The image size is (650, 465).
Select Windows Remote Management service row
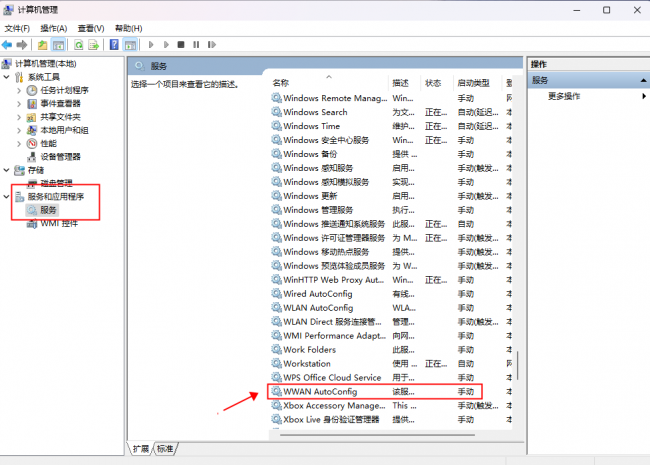(391, 98)
